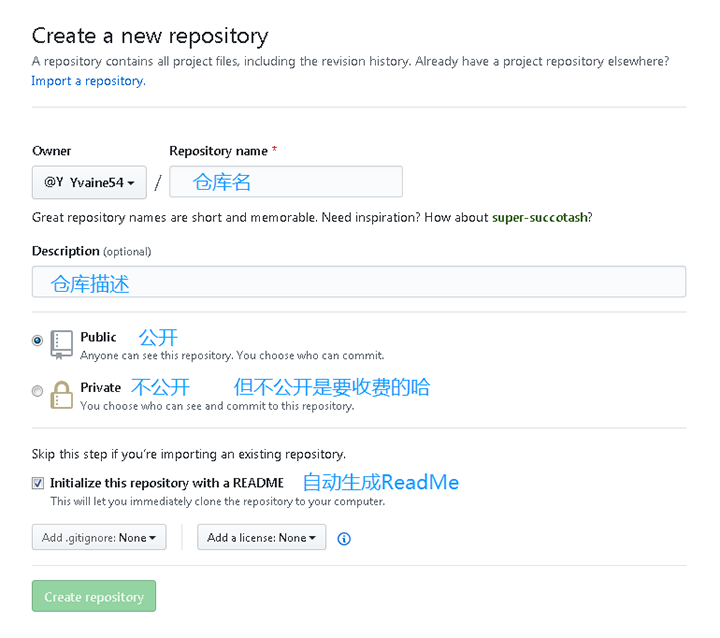Open the Import a repository link
The width and height of the screenshot is (720, 638).
88,81
